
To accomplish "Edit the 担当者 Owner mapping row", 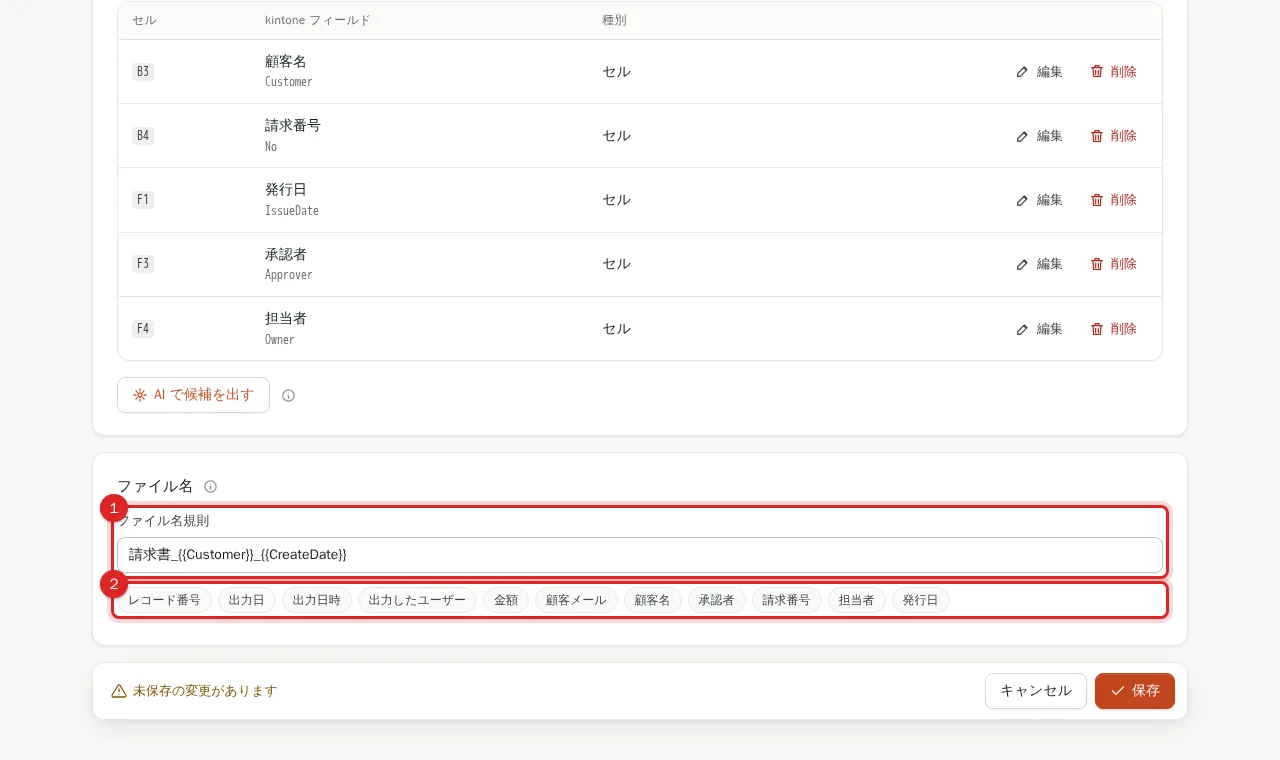I will pyautogui.click(x=1039, y=329).
